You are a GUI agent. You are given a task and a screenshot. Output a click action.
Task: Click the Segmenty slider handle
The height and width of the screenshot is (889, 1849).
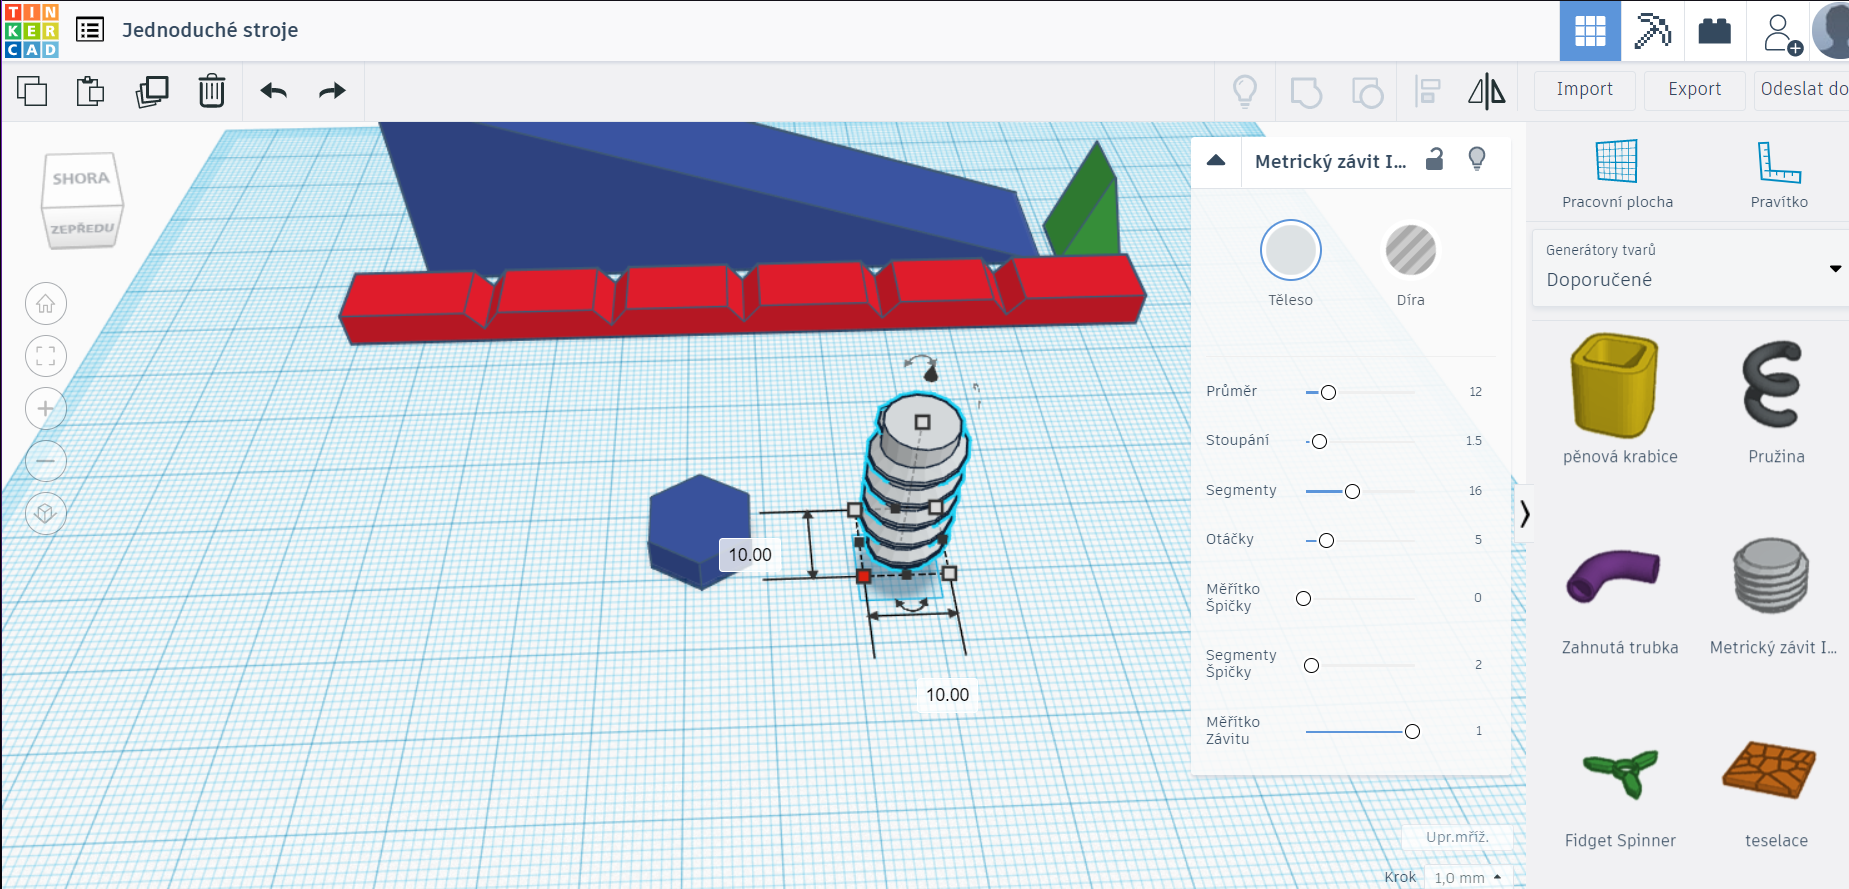pyautogui.click(x=1352, y=492)
